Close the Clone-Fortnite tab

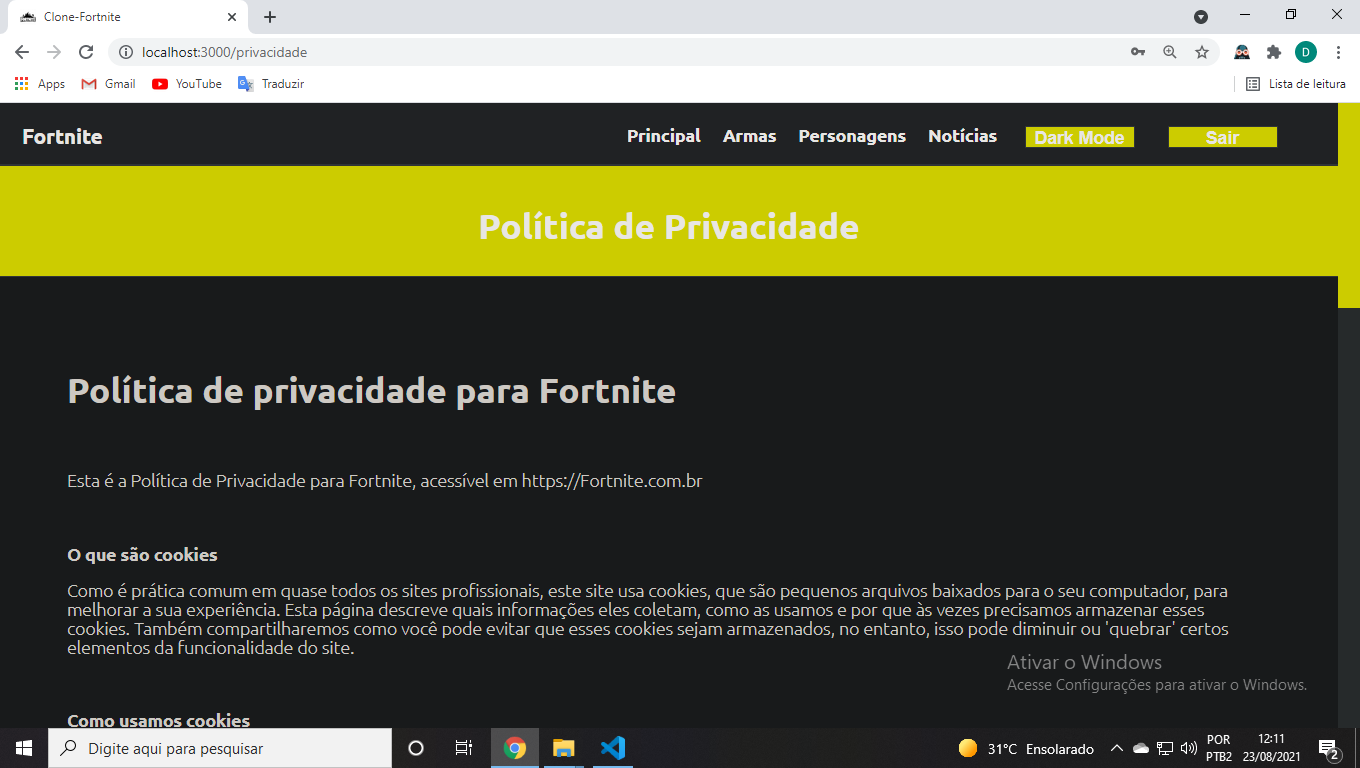point(232,17)
